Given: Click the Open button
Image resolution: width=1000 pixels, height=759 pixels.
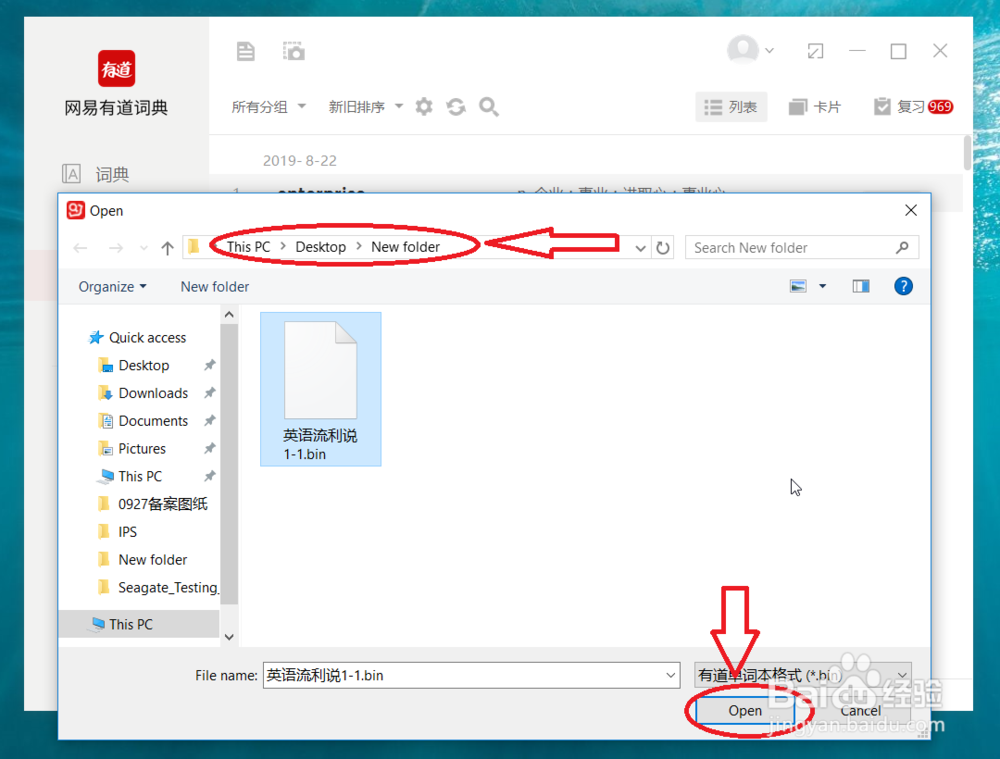Looking at the screenshot, I should (745, 710).
